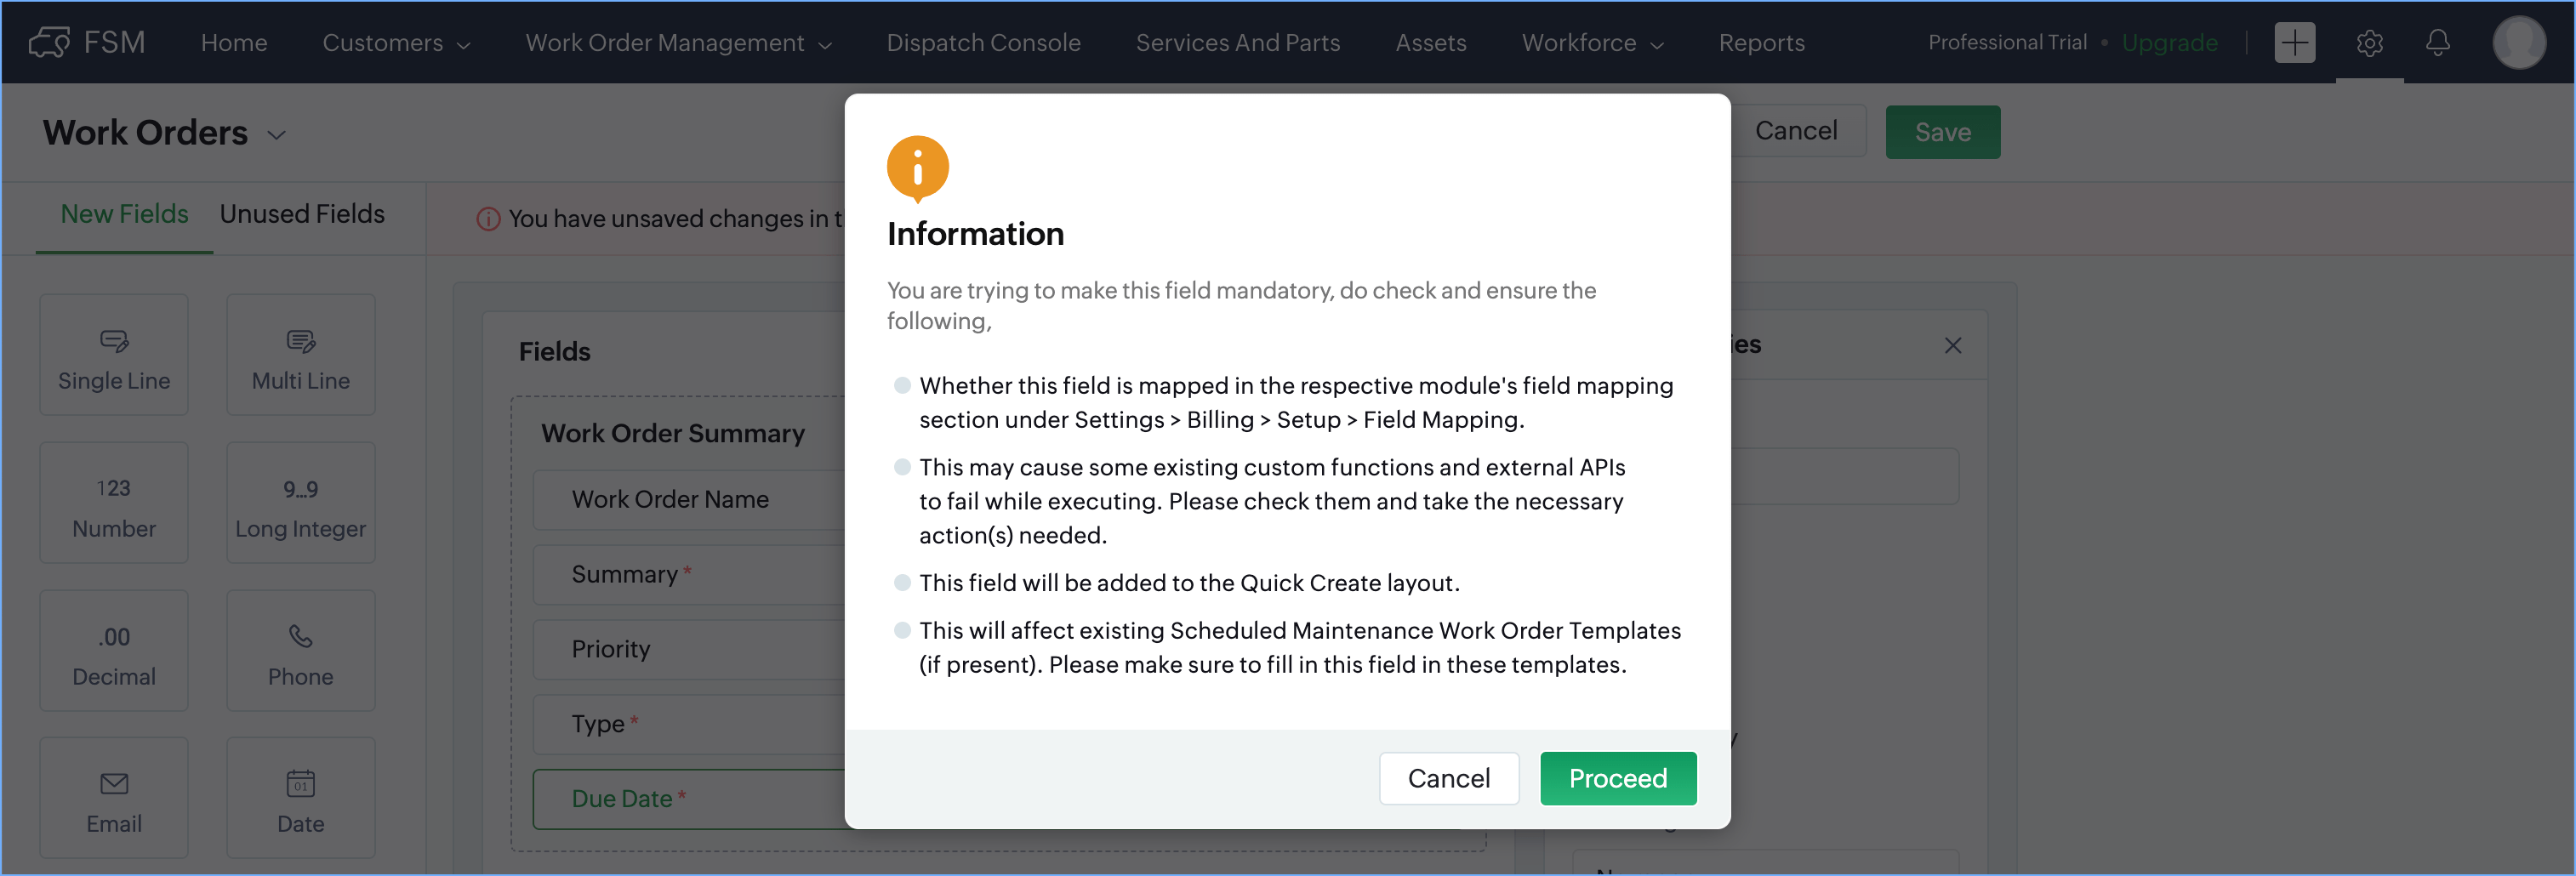This screenshot has width=2576, height=876.
Task: Expand the Workforce menu dropdown
Action: 1592,43
